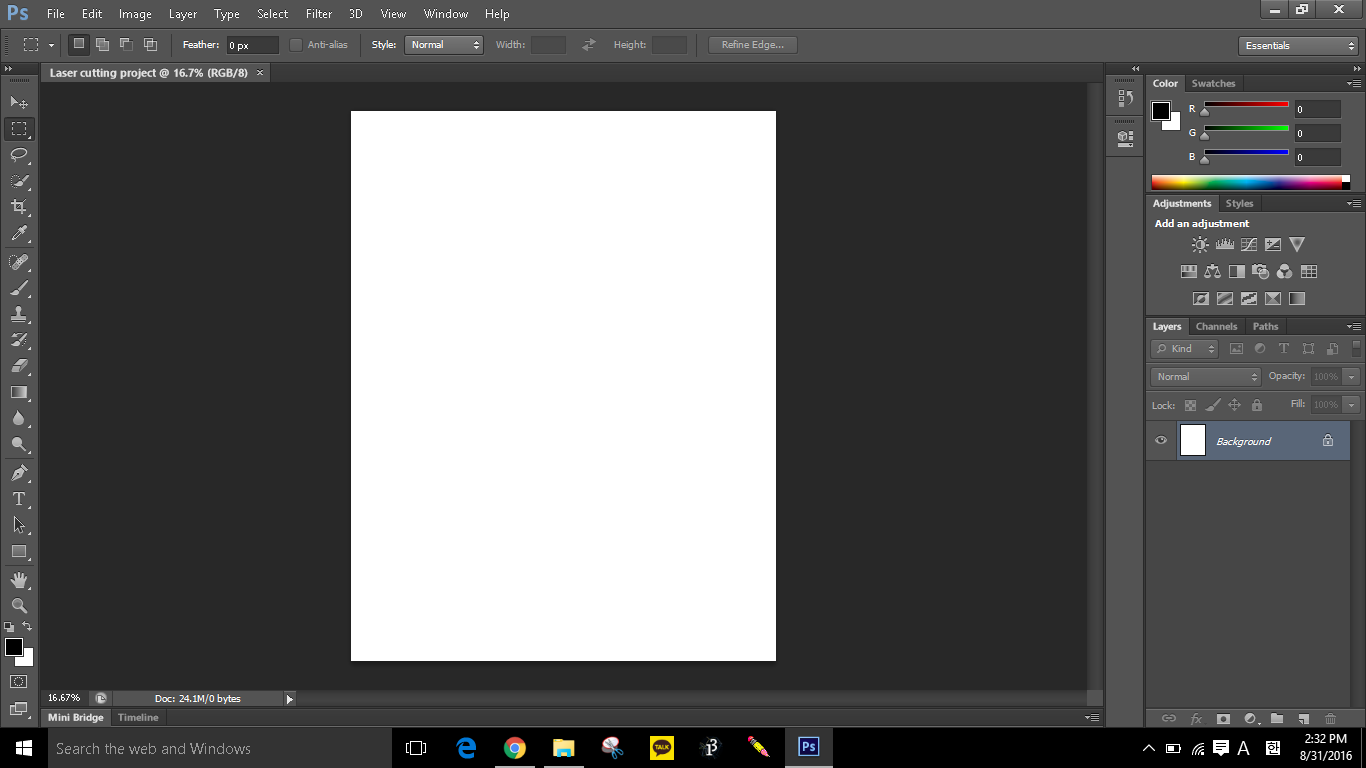This screenshot has width=1366, height=768.
Task: Switch to the Timeline tab
Action: coord(138,718)
